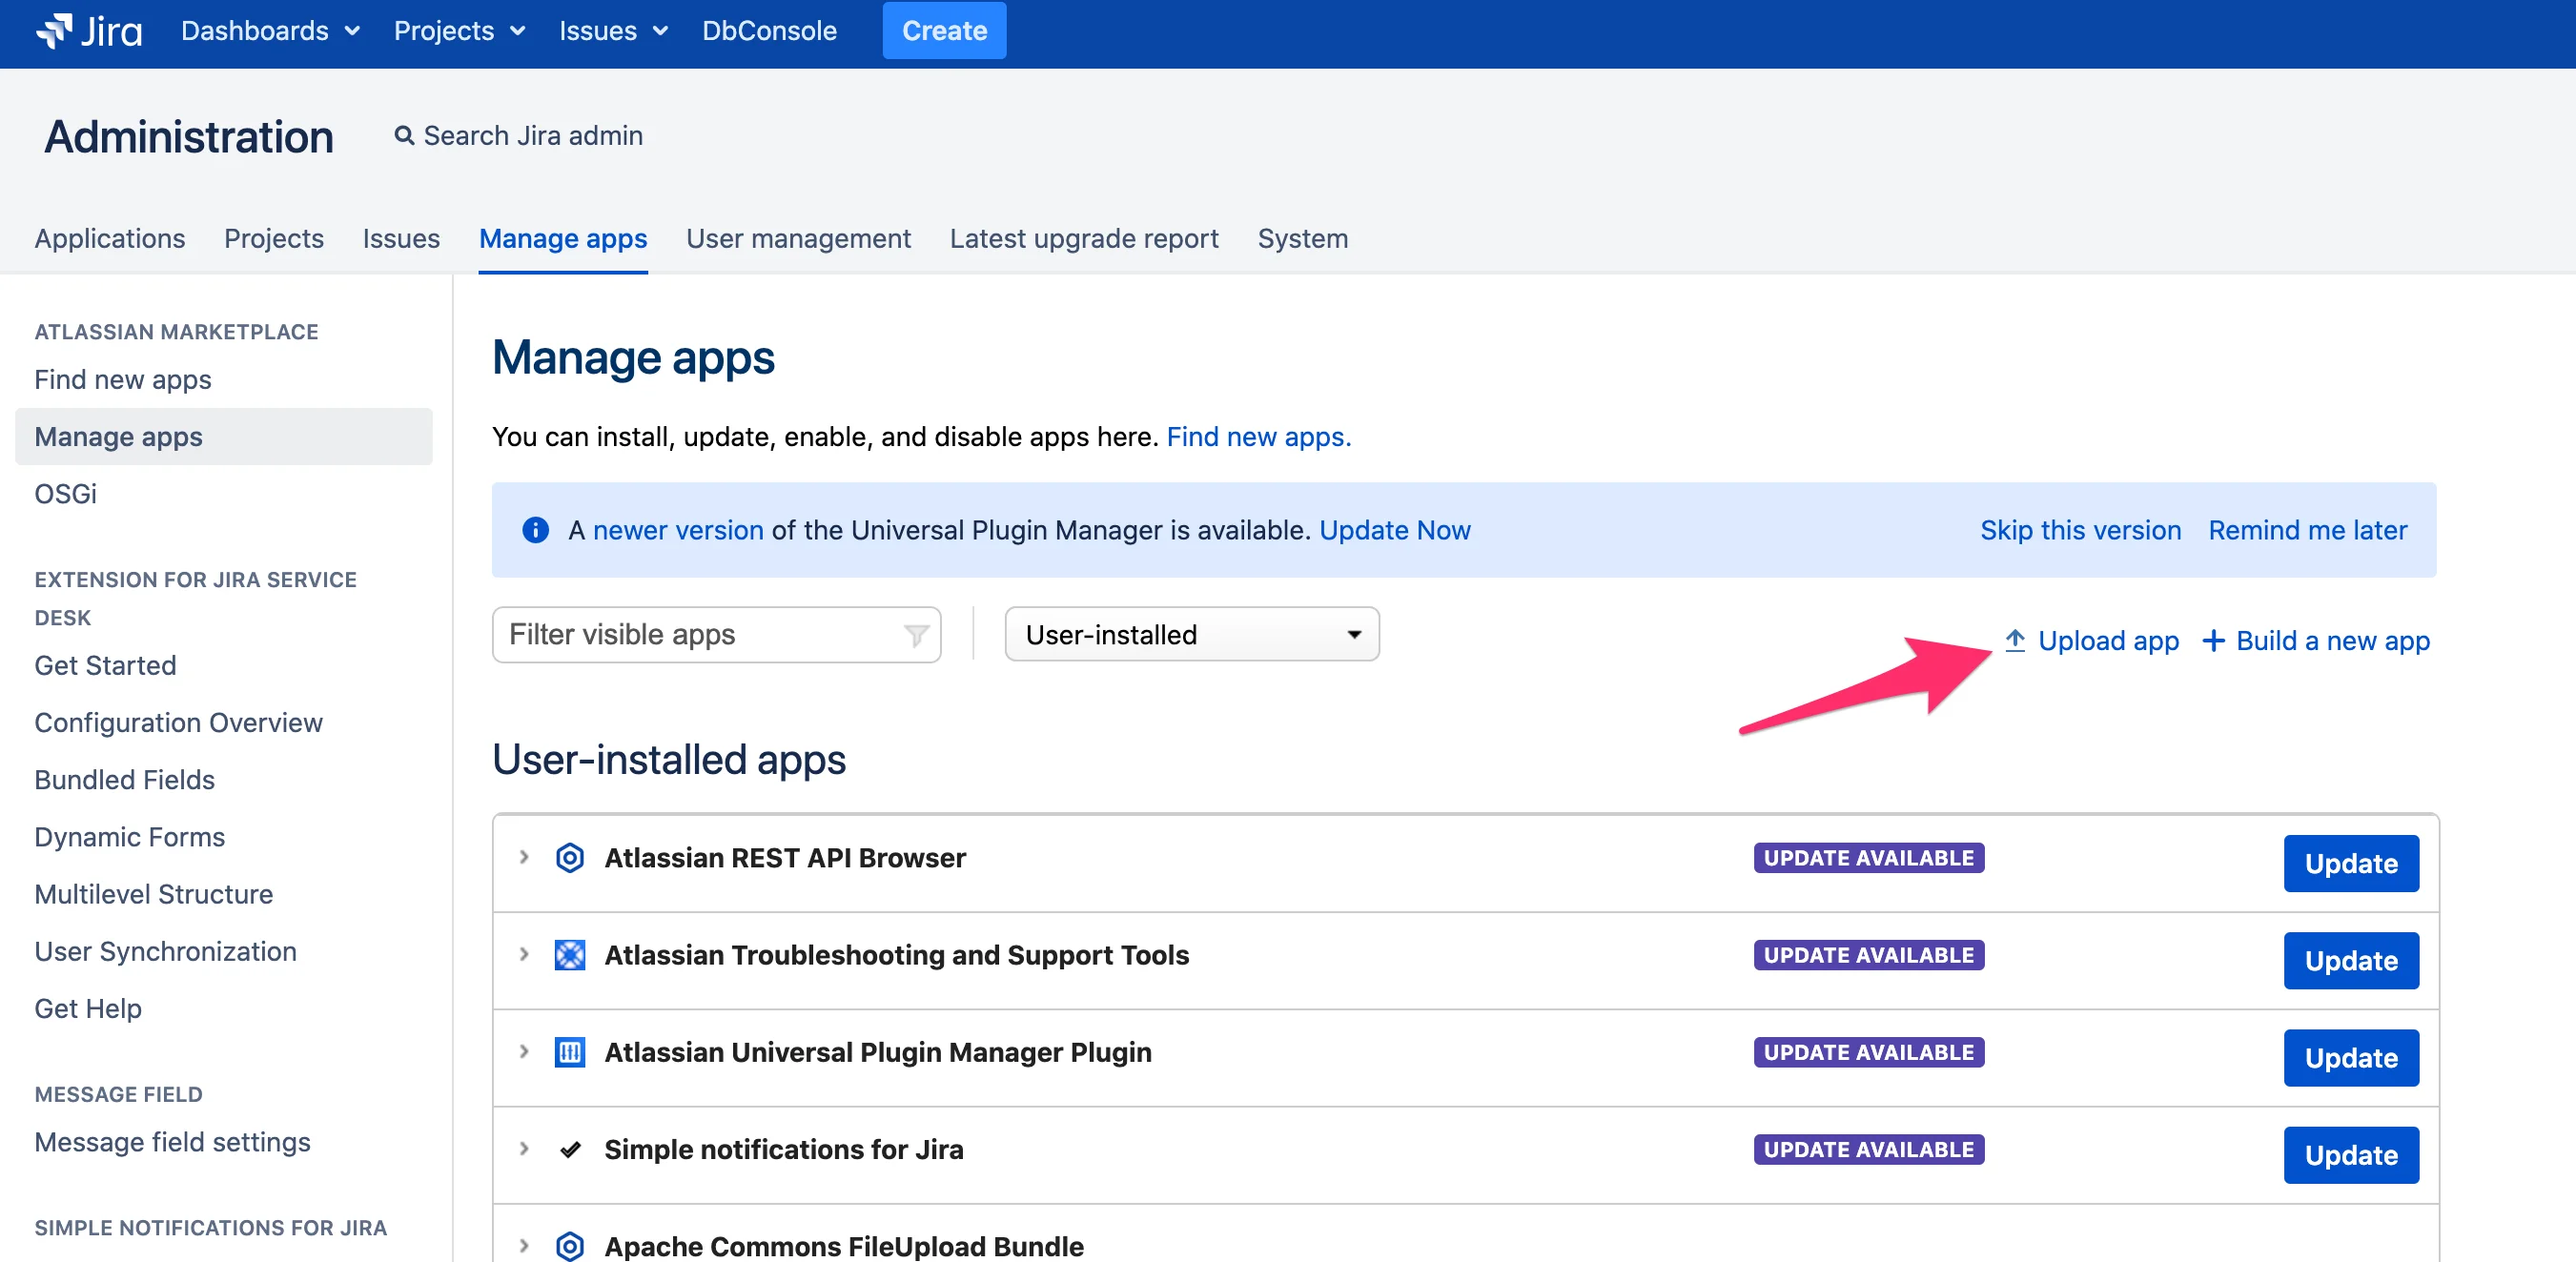The width and height of the screenshot is (2576, 1262).
Task: Click the Troubleshooting and Support Tools icon
Action: click(x=570, y=955)
